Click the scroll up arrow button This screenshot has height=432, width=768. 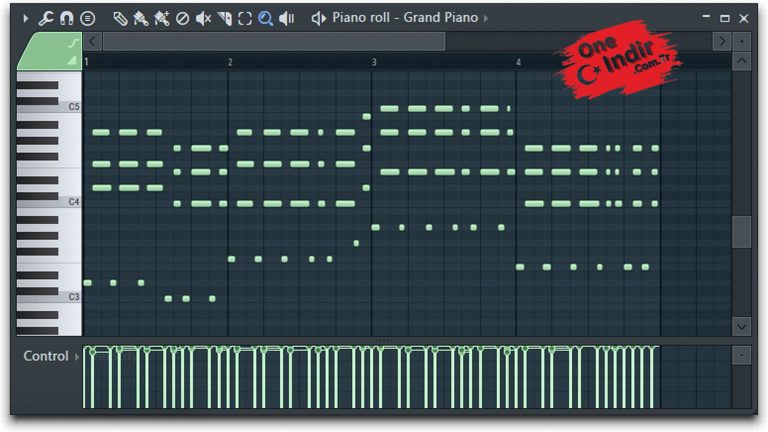742,62
